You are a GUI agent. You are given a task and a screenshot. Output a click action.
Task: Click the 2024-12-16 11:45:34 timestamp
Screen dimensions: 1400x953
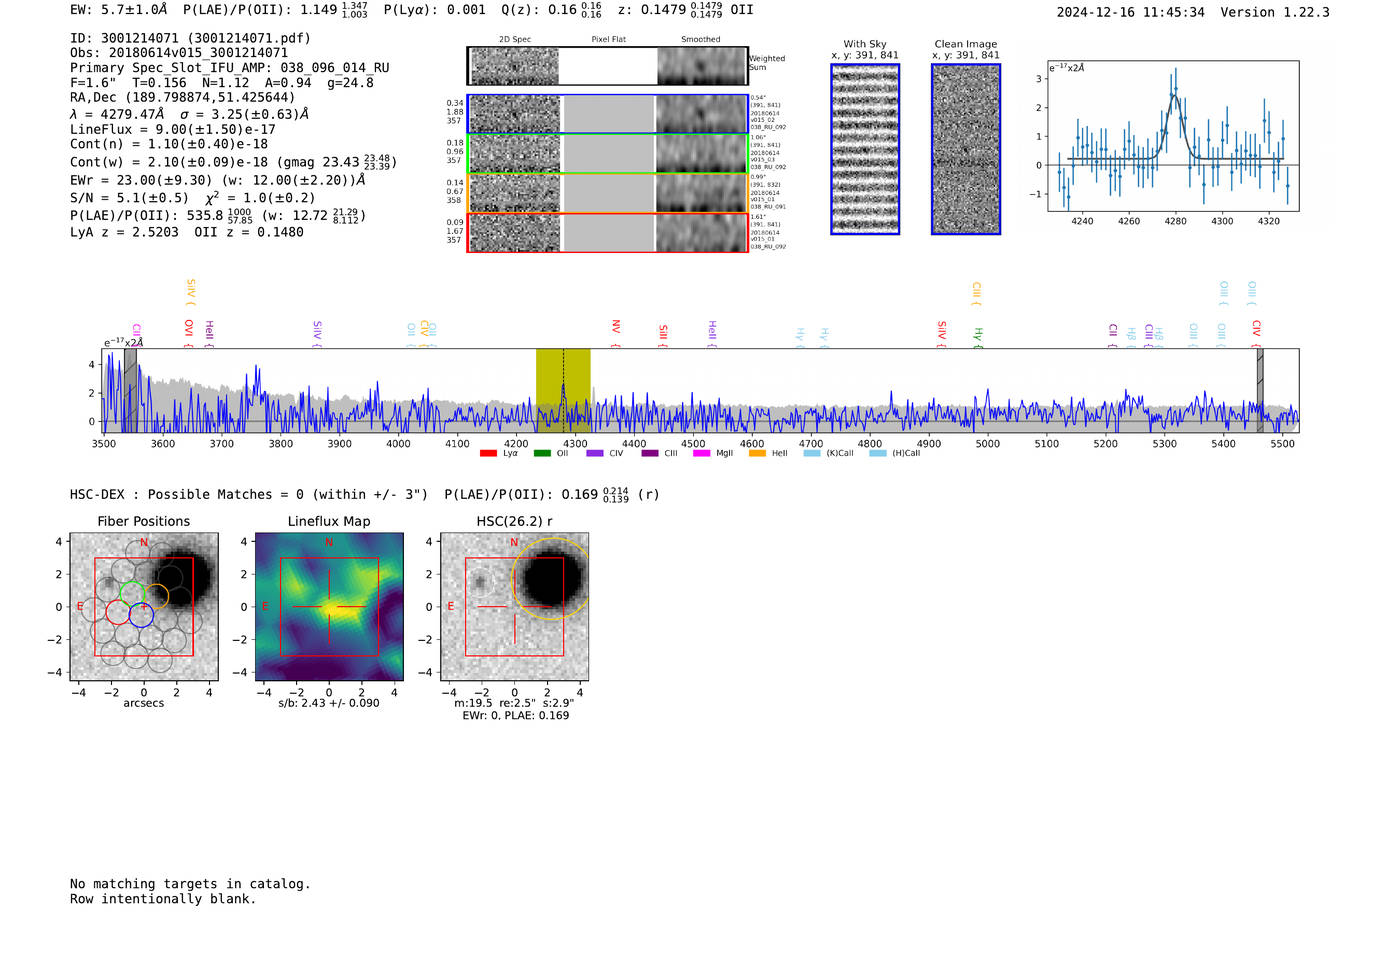click(1131, 12)
